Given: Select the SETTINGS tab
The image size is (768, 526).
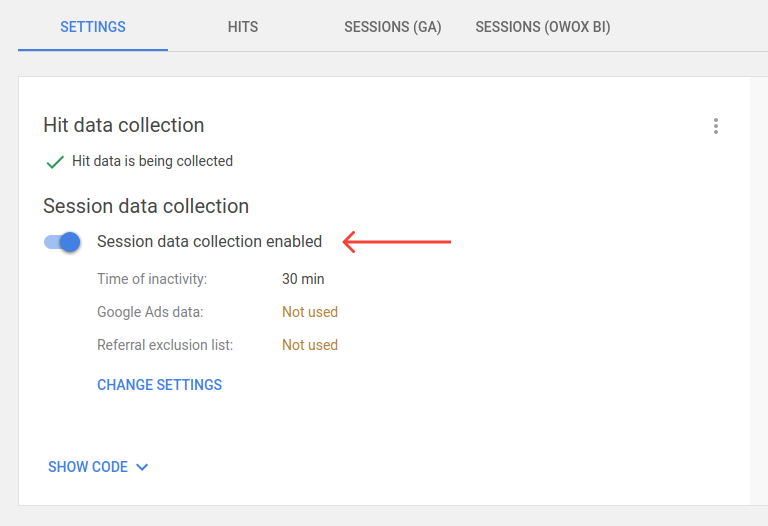Looking at the screenshot, I should tap(93, 26).
